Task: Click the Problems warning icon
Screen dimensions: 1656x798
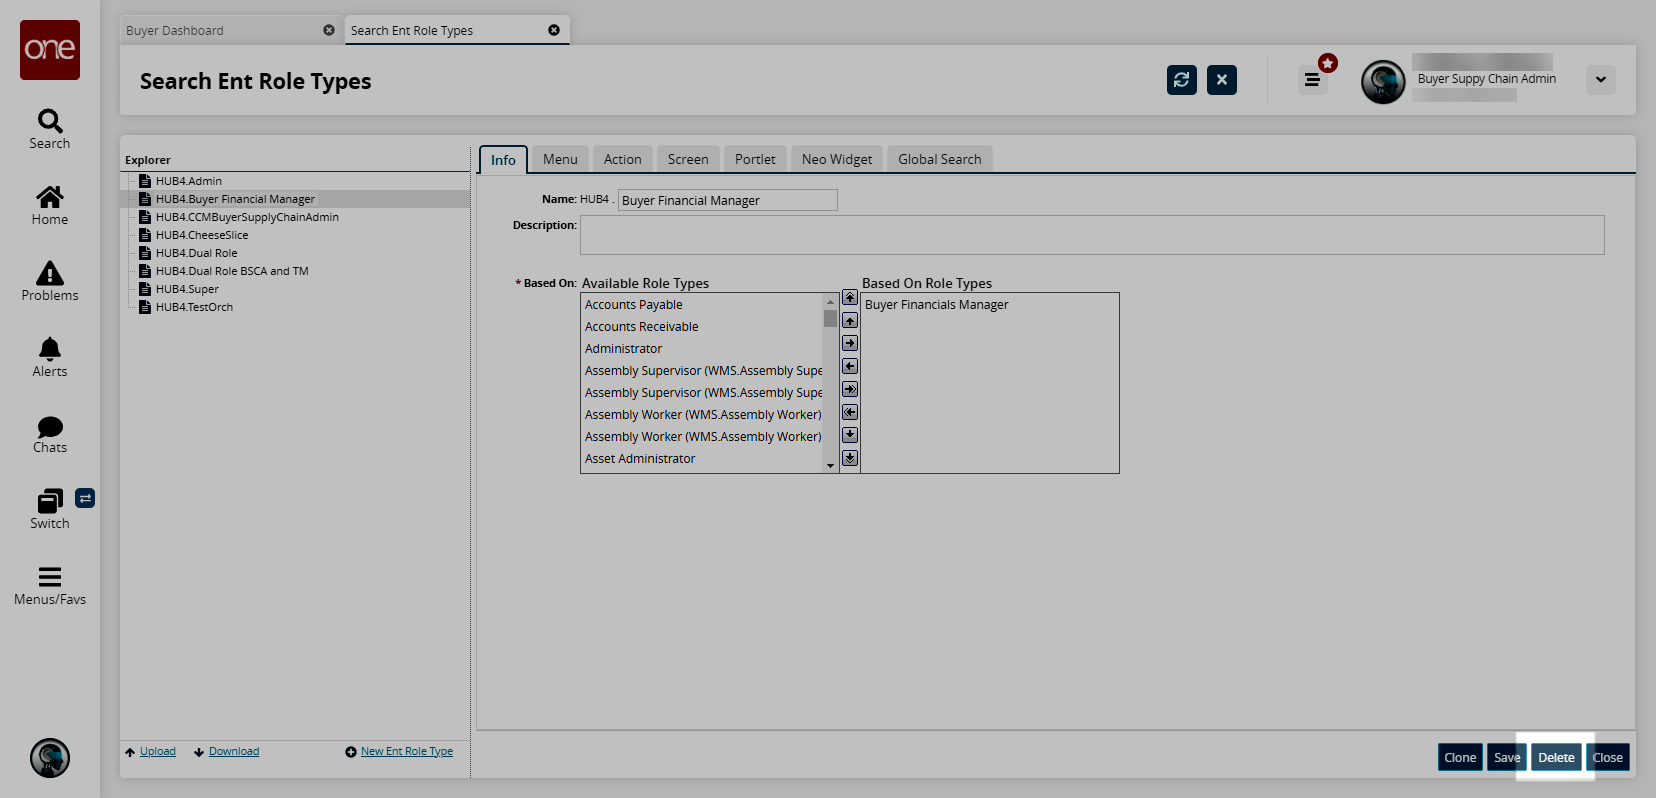Action: tap(50, 281)
